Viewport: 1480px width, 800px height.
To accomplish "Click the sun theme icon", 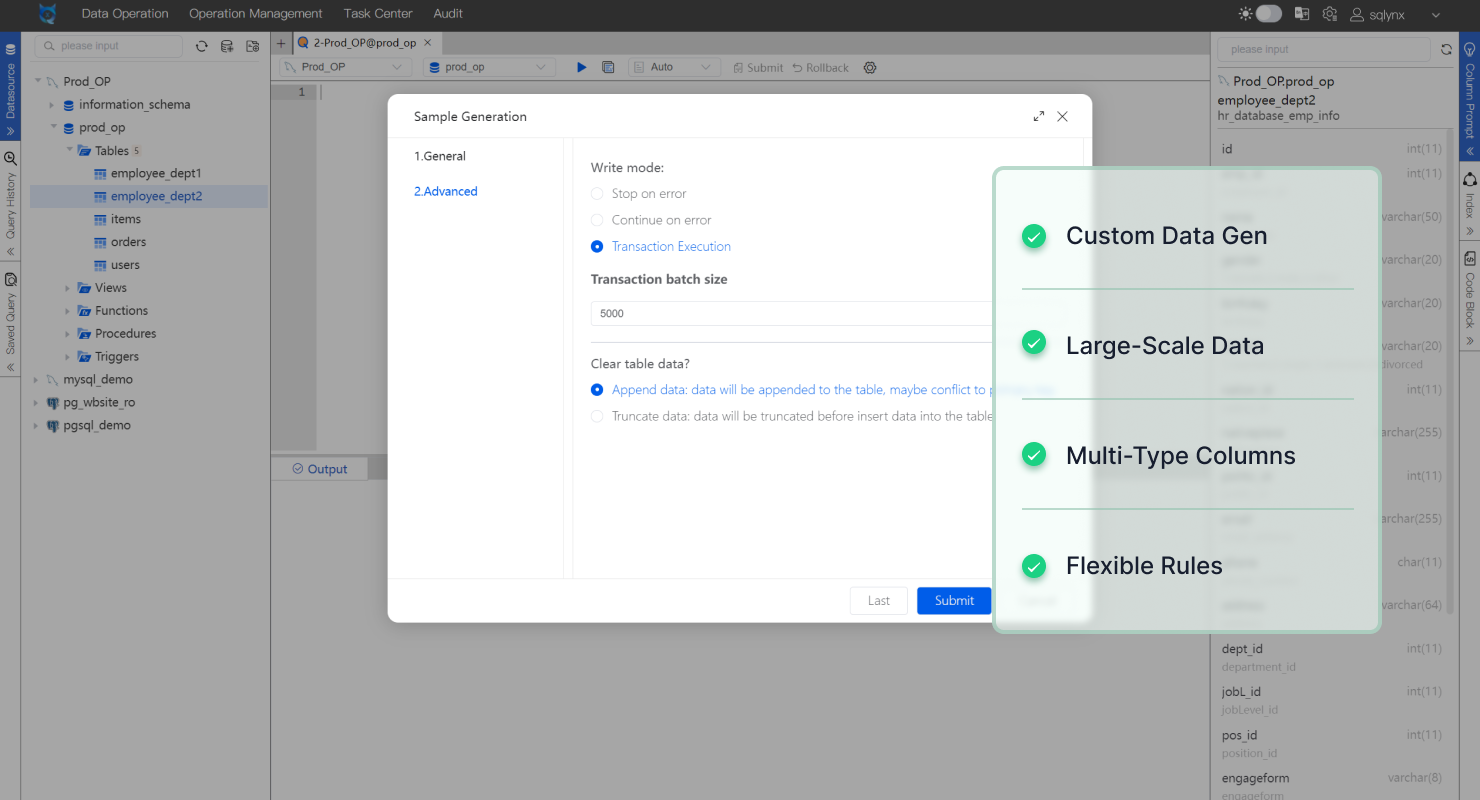I will pos(1245,14).
